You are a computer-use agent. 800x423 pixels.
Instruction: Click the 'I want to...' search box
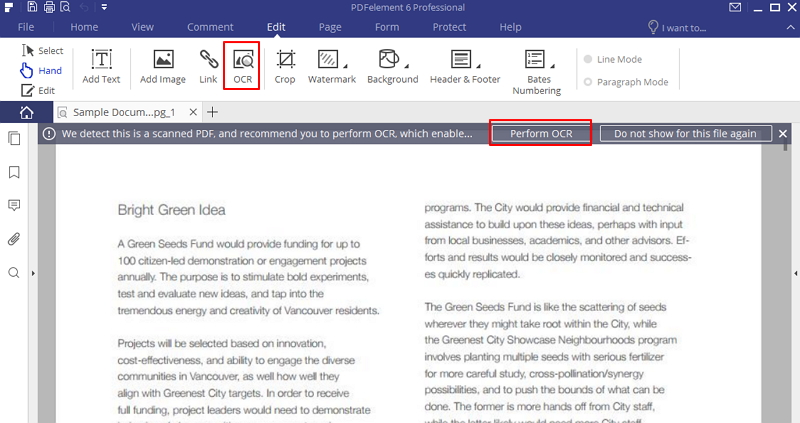tap(677, 28)
